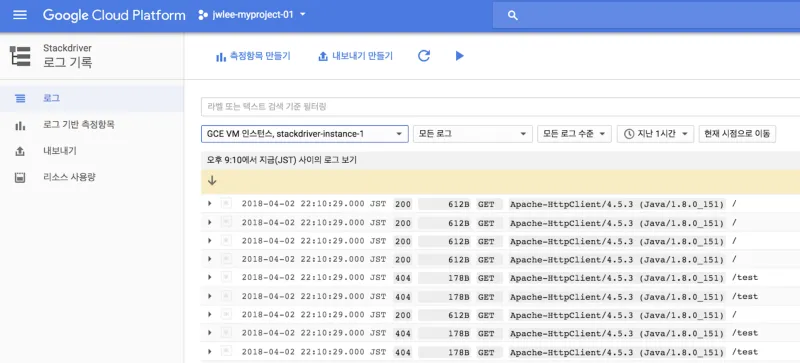This screenshot has height=363, width=800.
Task: Refresh the logs with the reload icon
Action: click(424, 56)
